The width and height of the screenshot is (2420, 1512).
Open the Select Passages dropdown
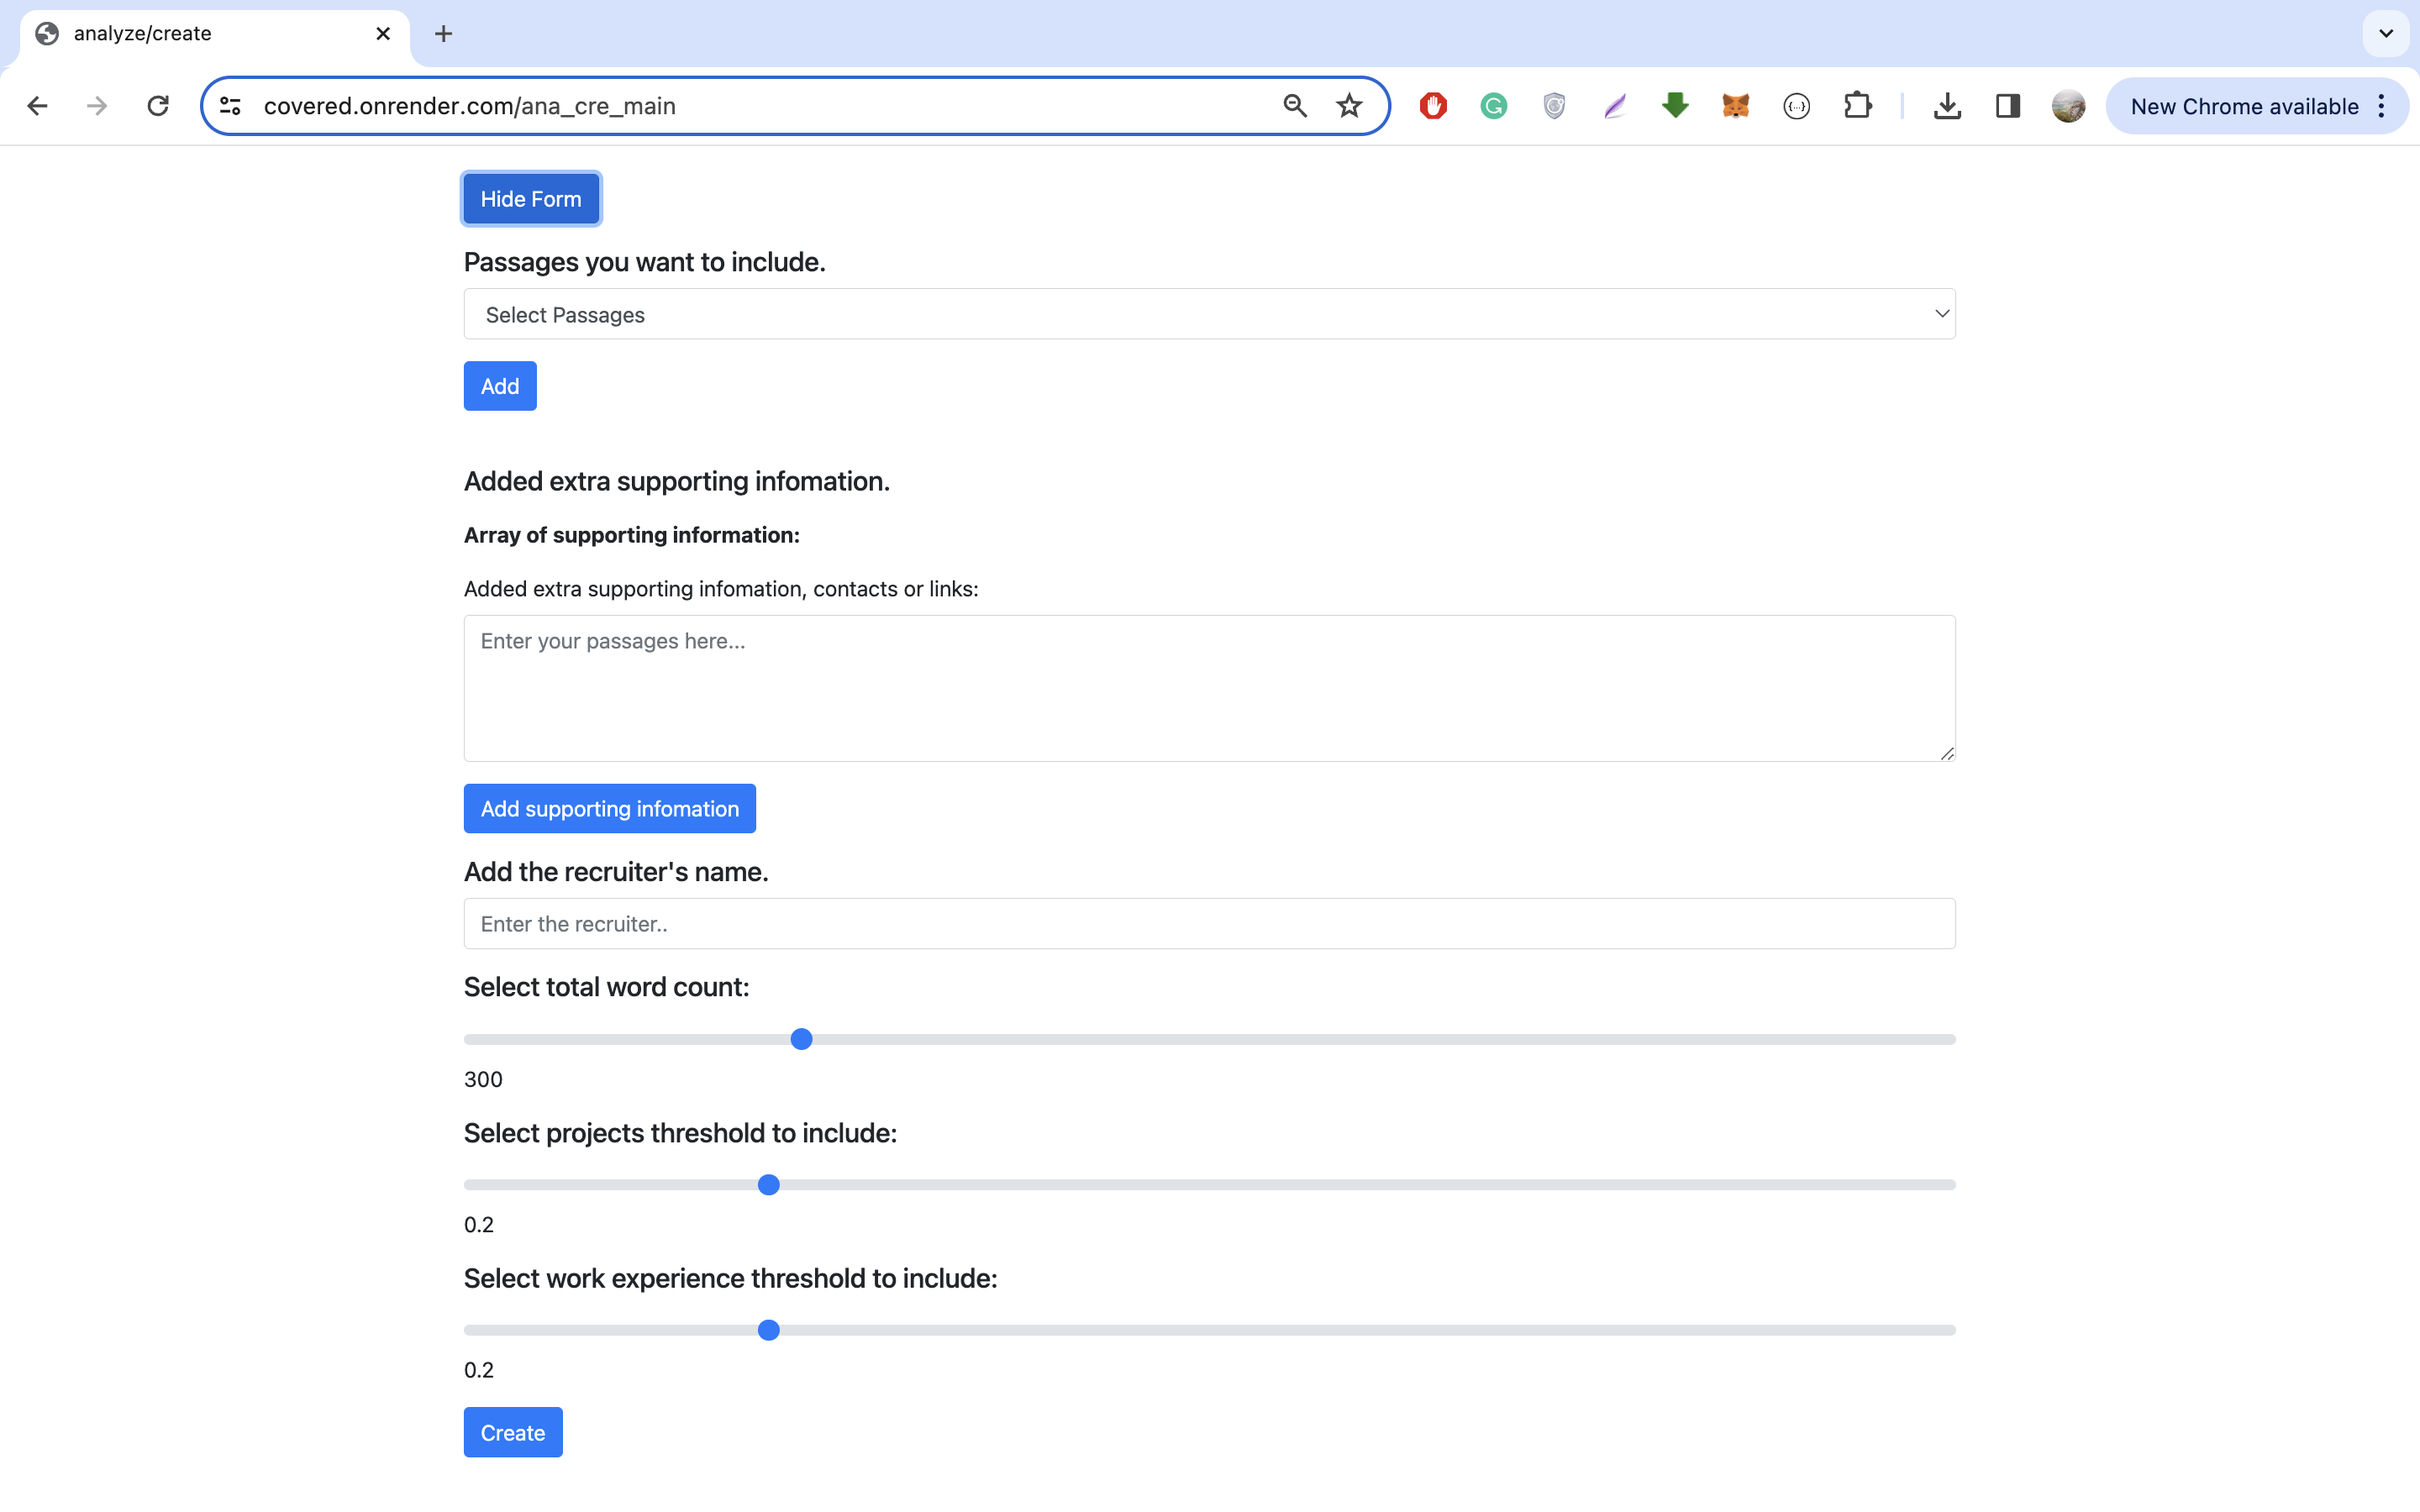(1208, 314)
